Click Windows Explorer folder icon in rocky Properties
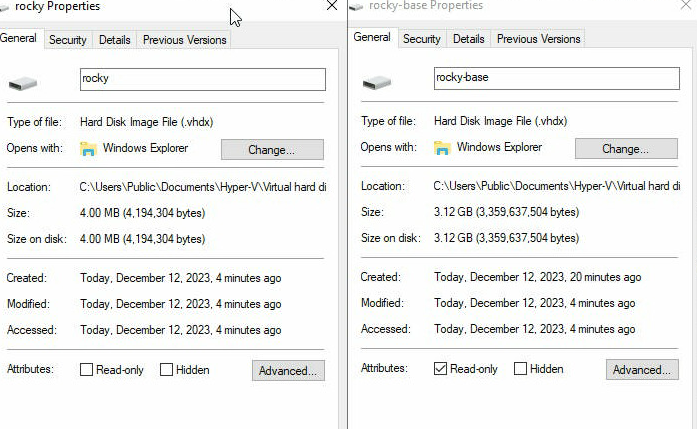The height and width of the screenshot is (429, 697). [88, 149]
